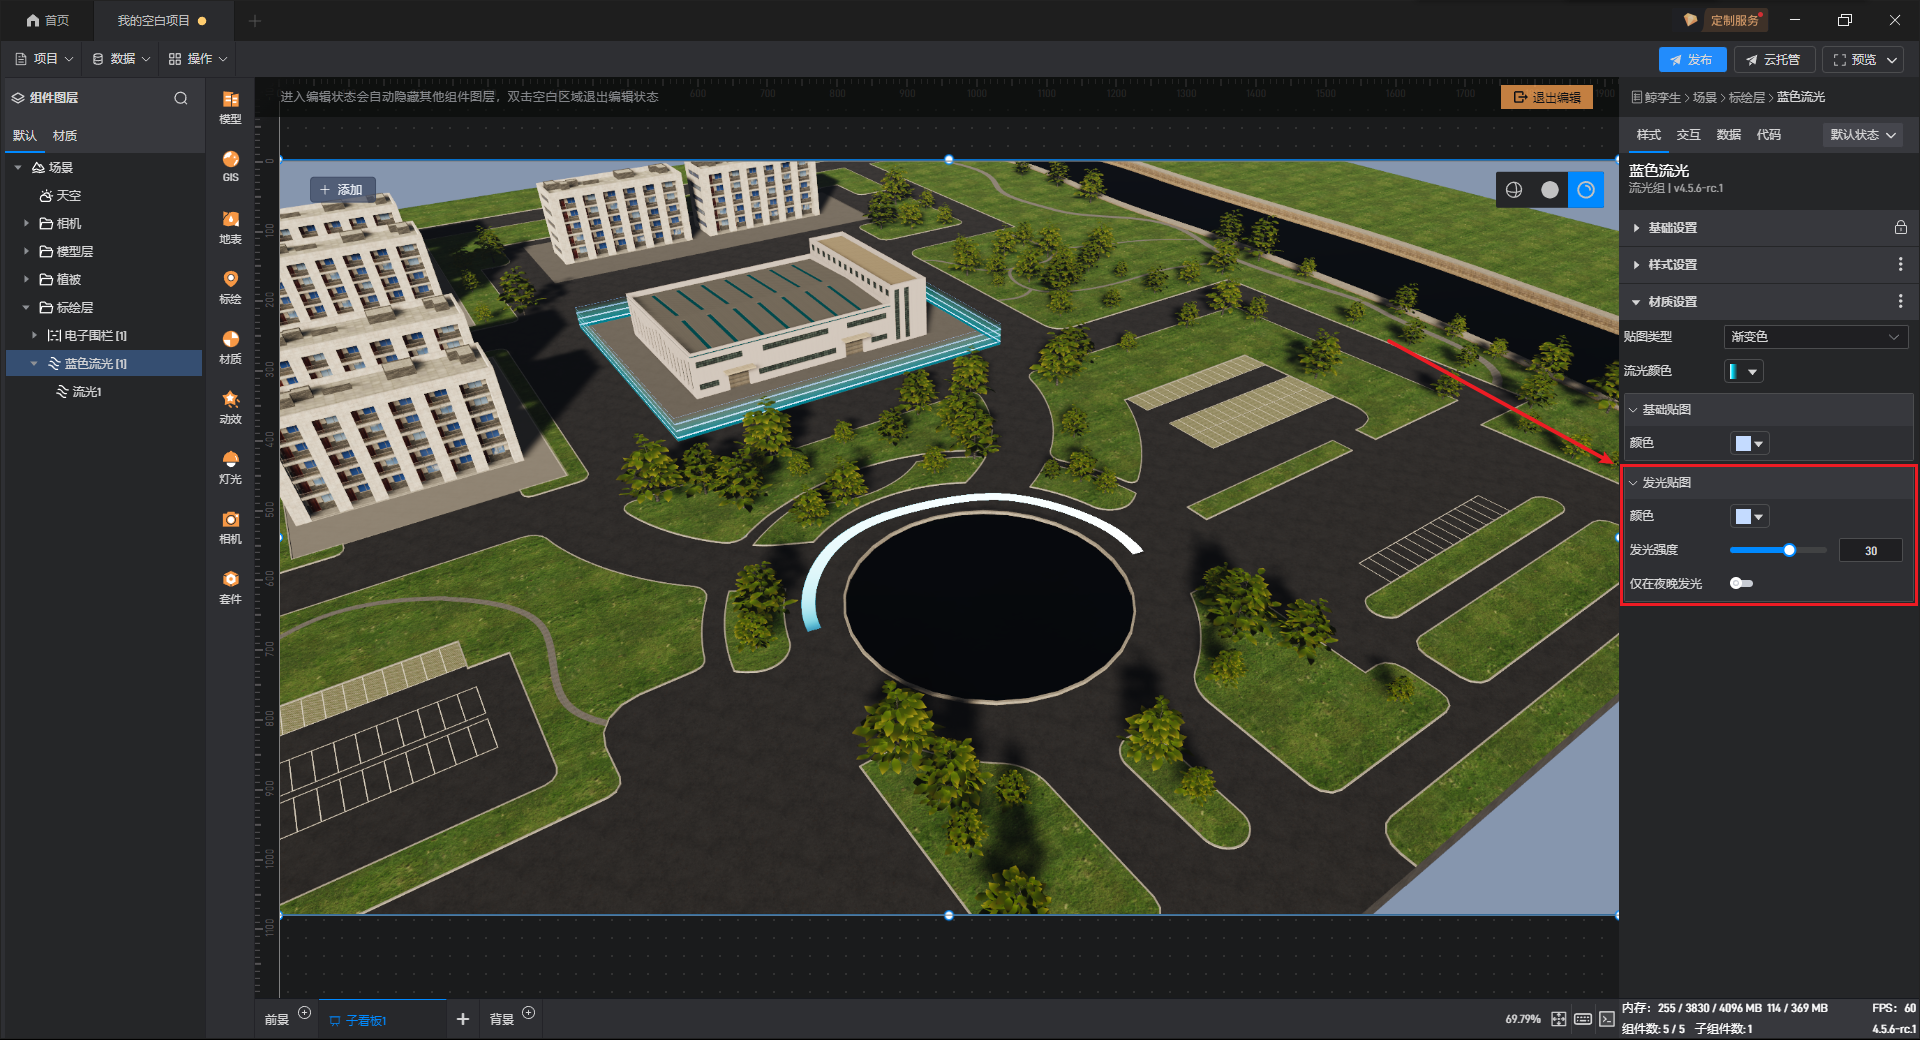This screenshot has width=1920, height=1040.
Task: Open the 模型 (model) component panel
Action: tap(230, 106)
